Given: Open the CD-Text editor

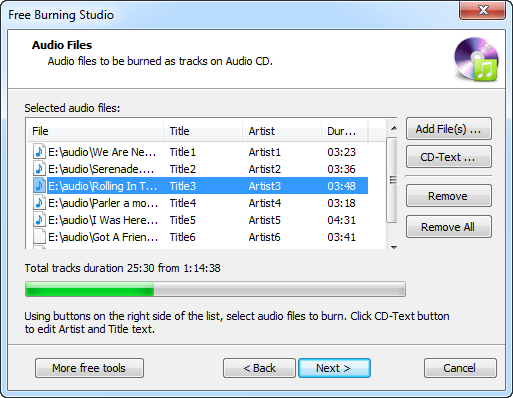Looking at the screenshot, I should click(x=449, y=157).
